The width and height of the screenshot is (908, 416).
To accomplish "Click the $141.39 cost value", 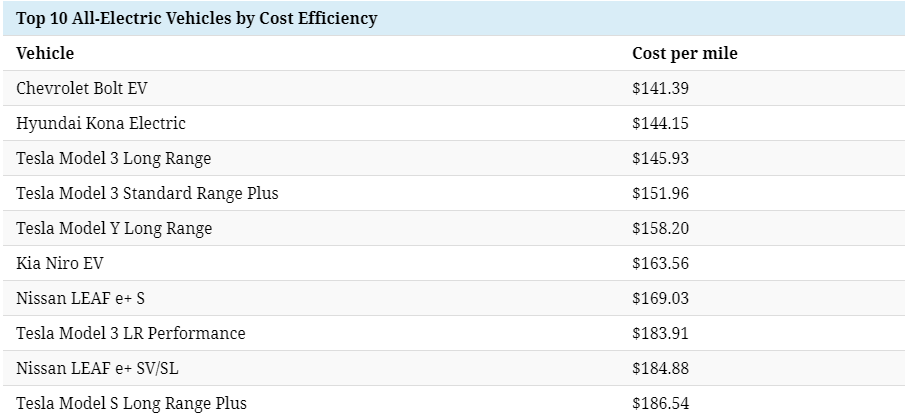I will coord(660,88).
